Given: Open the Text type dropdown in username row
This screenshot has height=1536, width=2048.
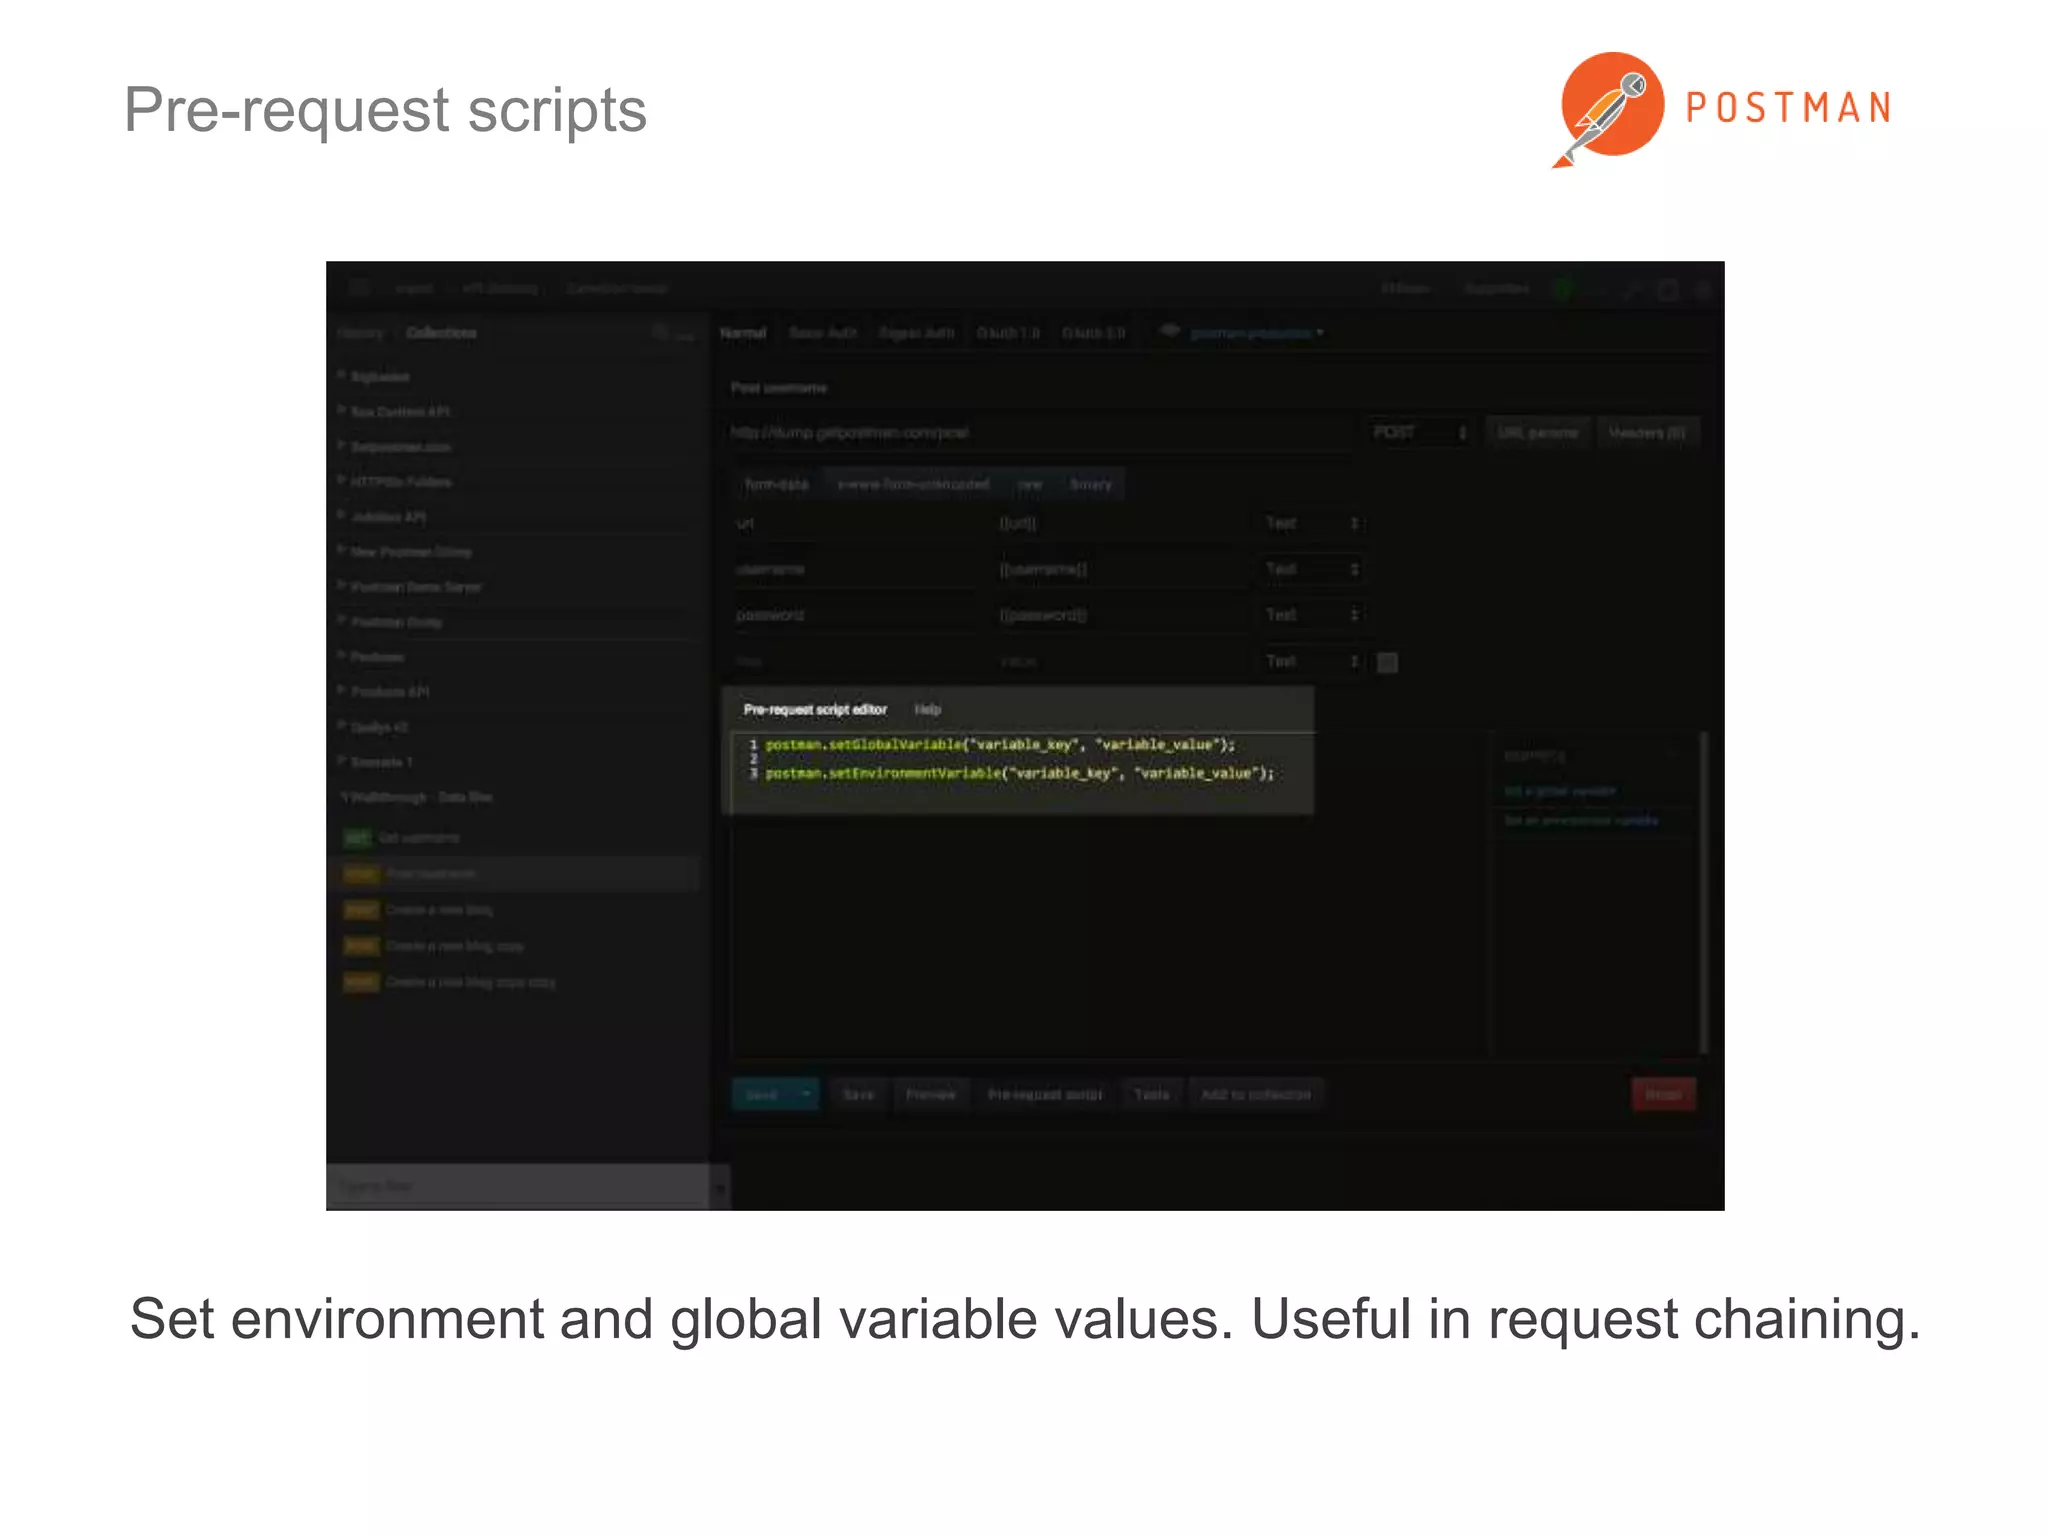Looking at the screenshot, I should tap(1312, 569).
